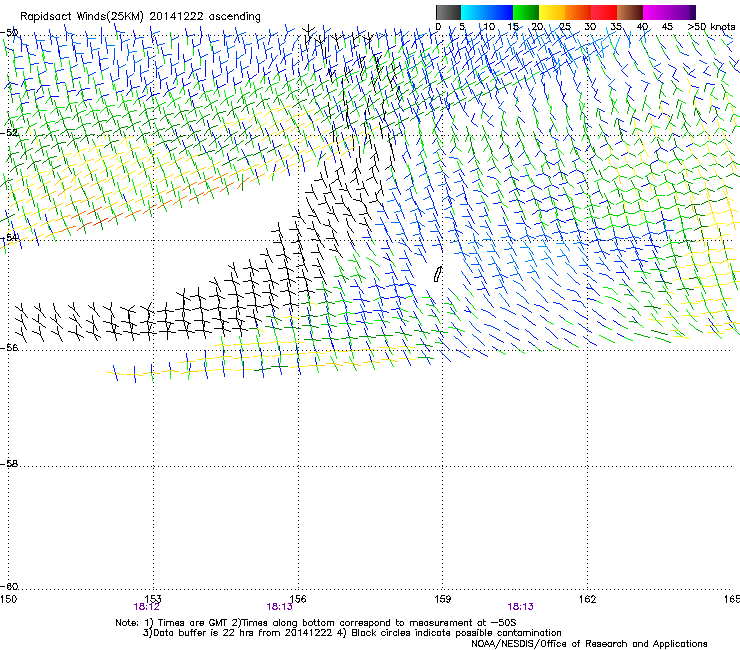This screenshot has width=740, height=650.
Task: Click the 156 longitude label
Action: [x=298, y=599]
